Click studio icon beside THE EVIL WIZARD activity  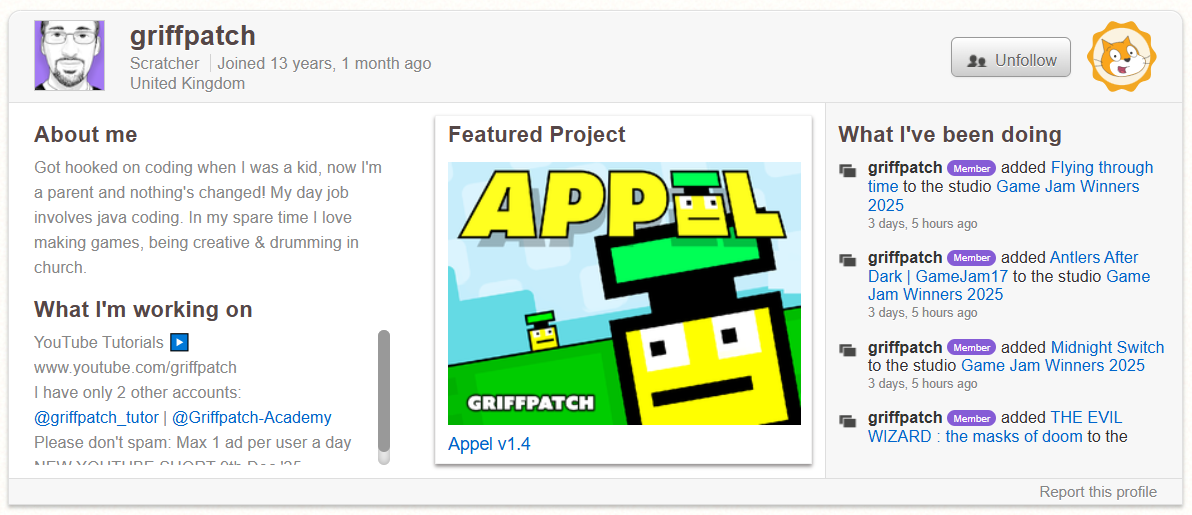tap(848, 420)
